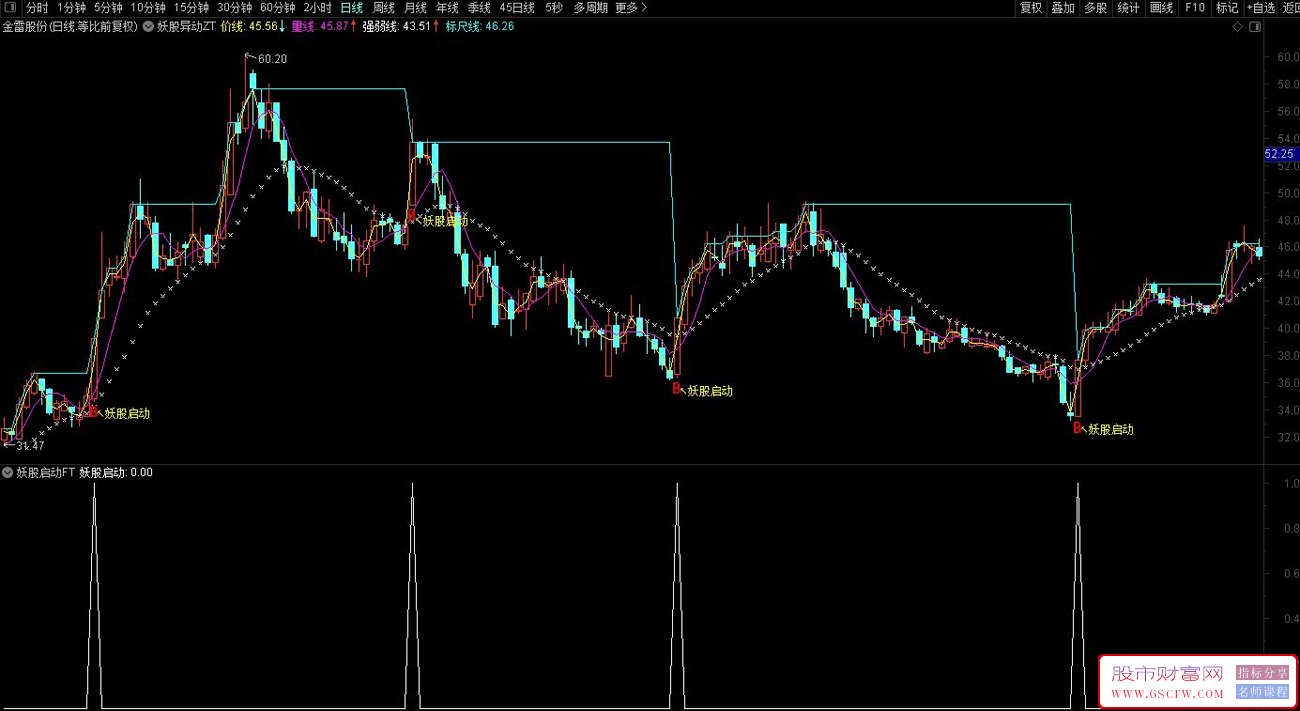Click the 名师课程 badge
The width and height of the screenshot is (1300, 711).
click(1262, 691)
